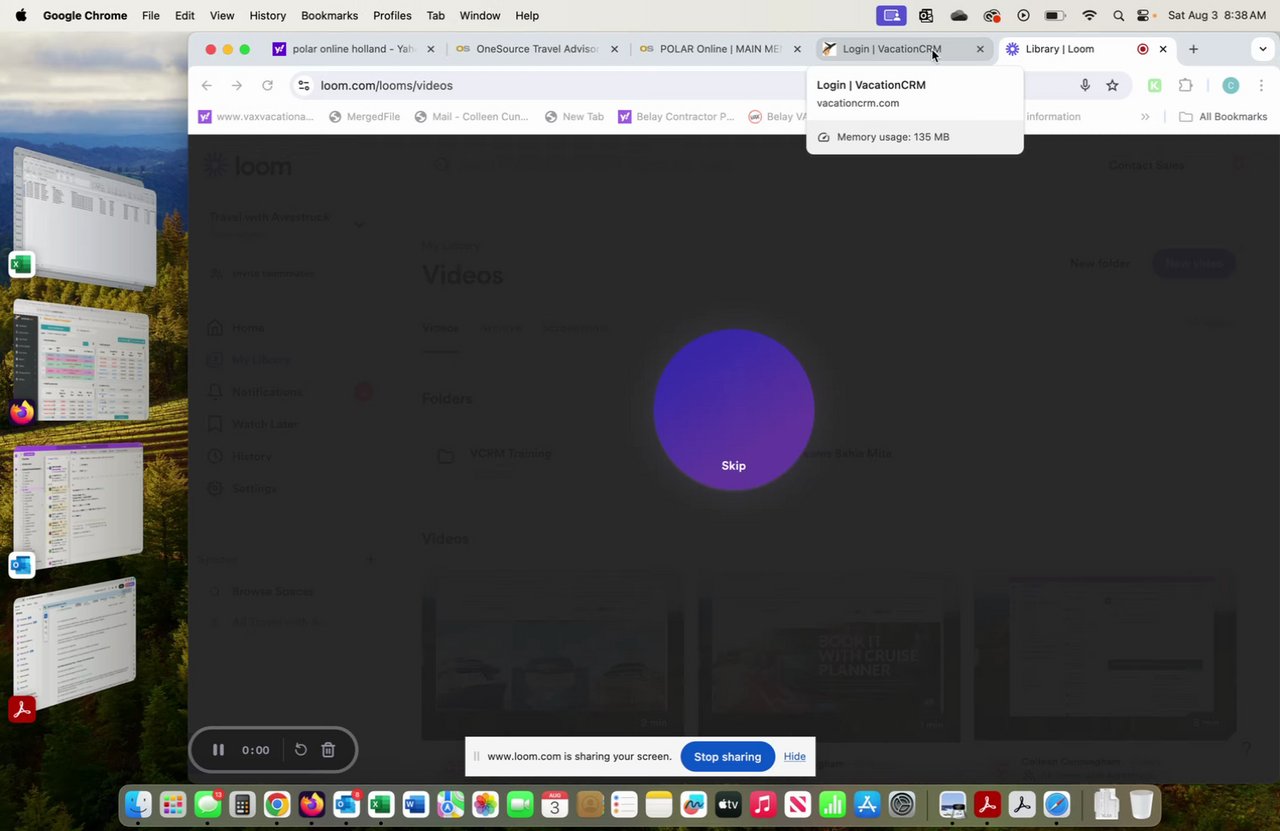This screenshot has height=831, width=1280.
Task: Open the Bookmarks menu
Action: pyautogui.click(x=329, y=16)
